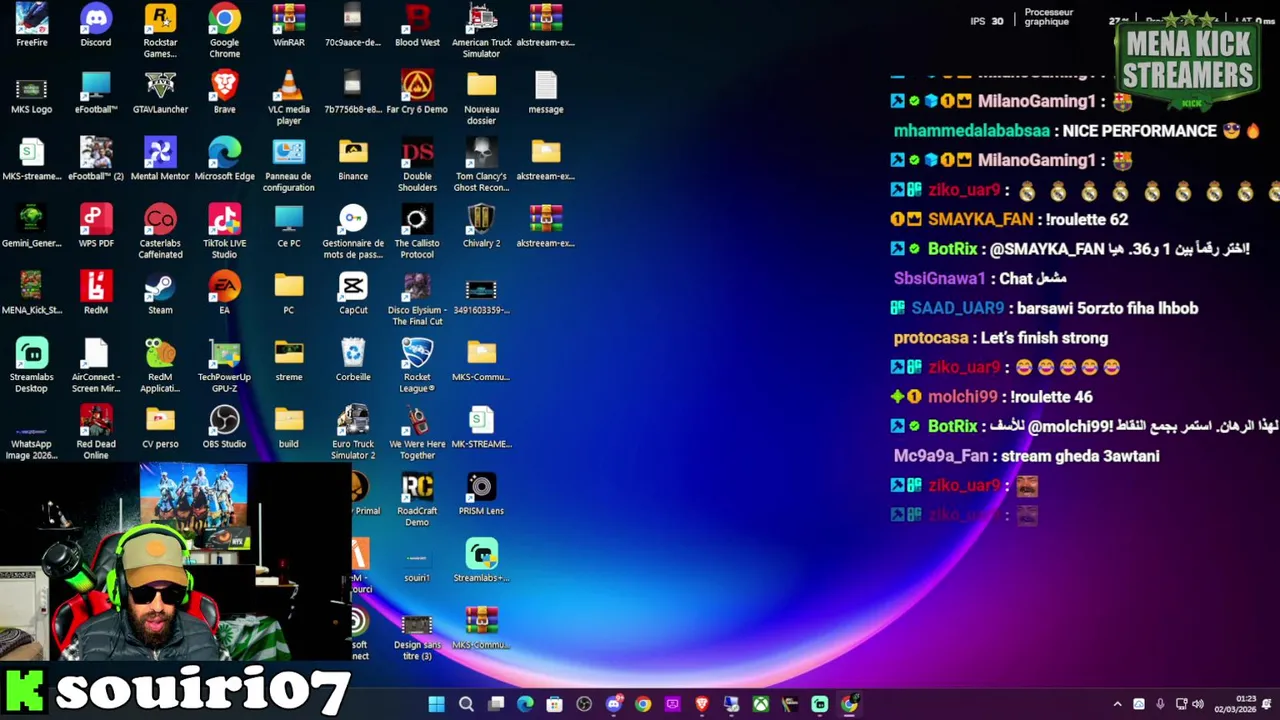The height and width of the screenshot is (720, 1280).
Task: Open Streamlabs Desktop shortcut
Action: [x=31, y=365]
